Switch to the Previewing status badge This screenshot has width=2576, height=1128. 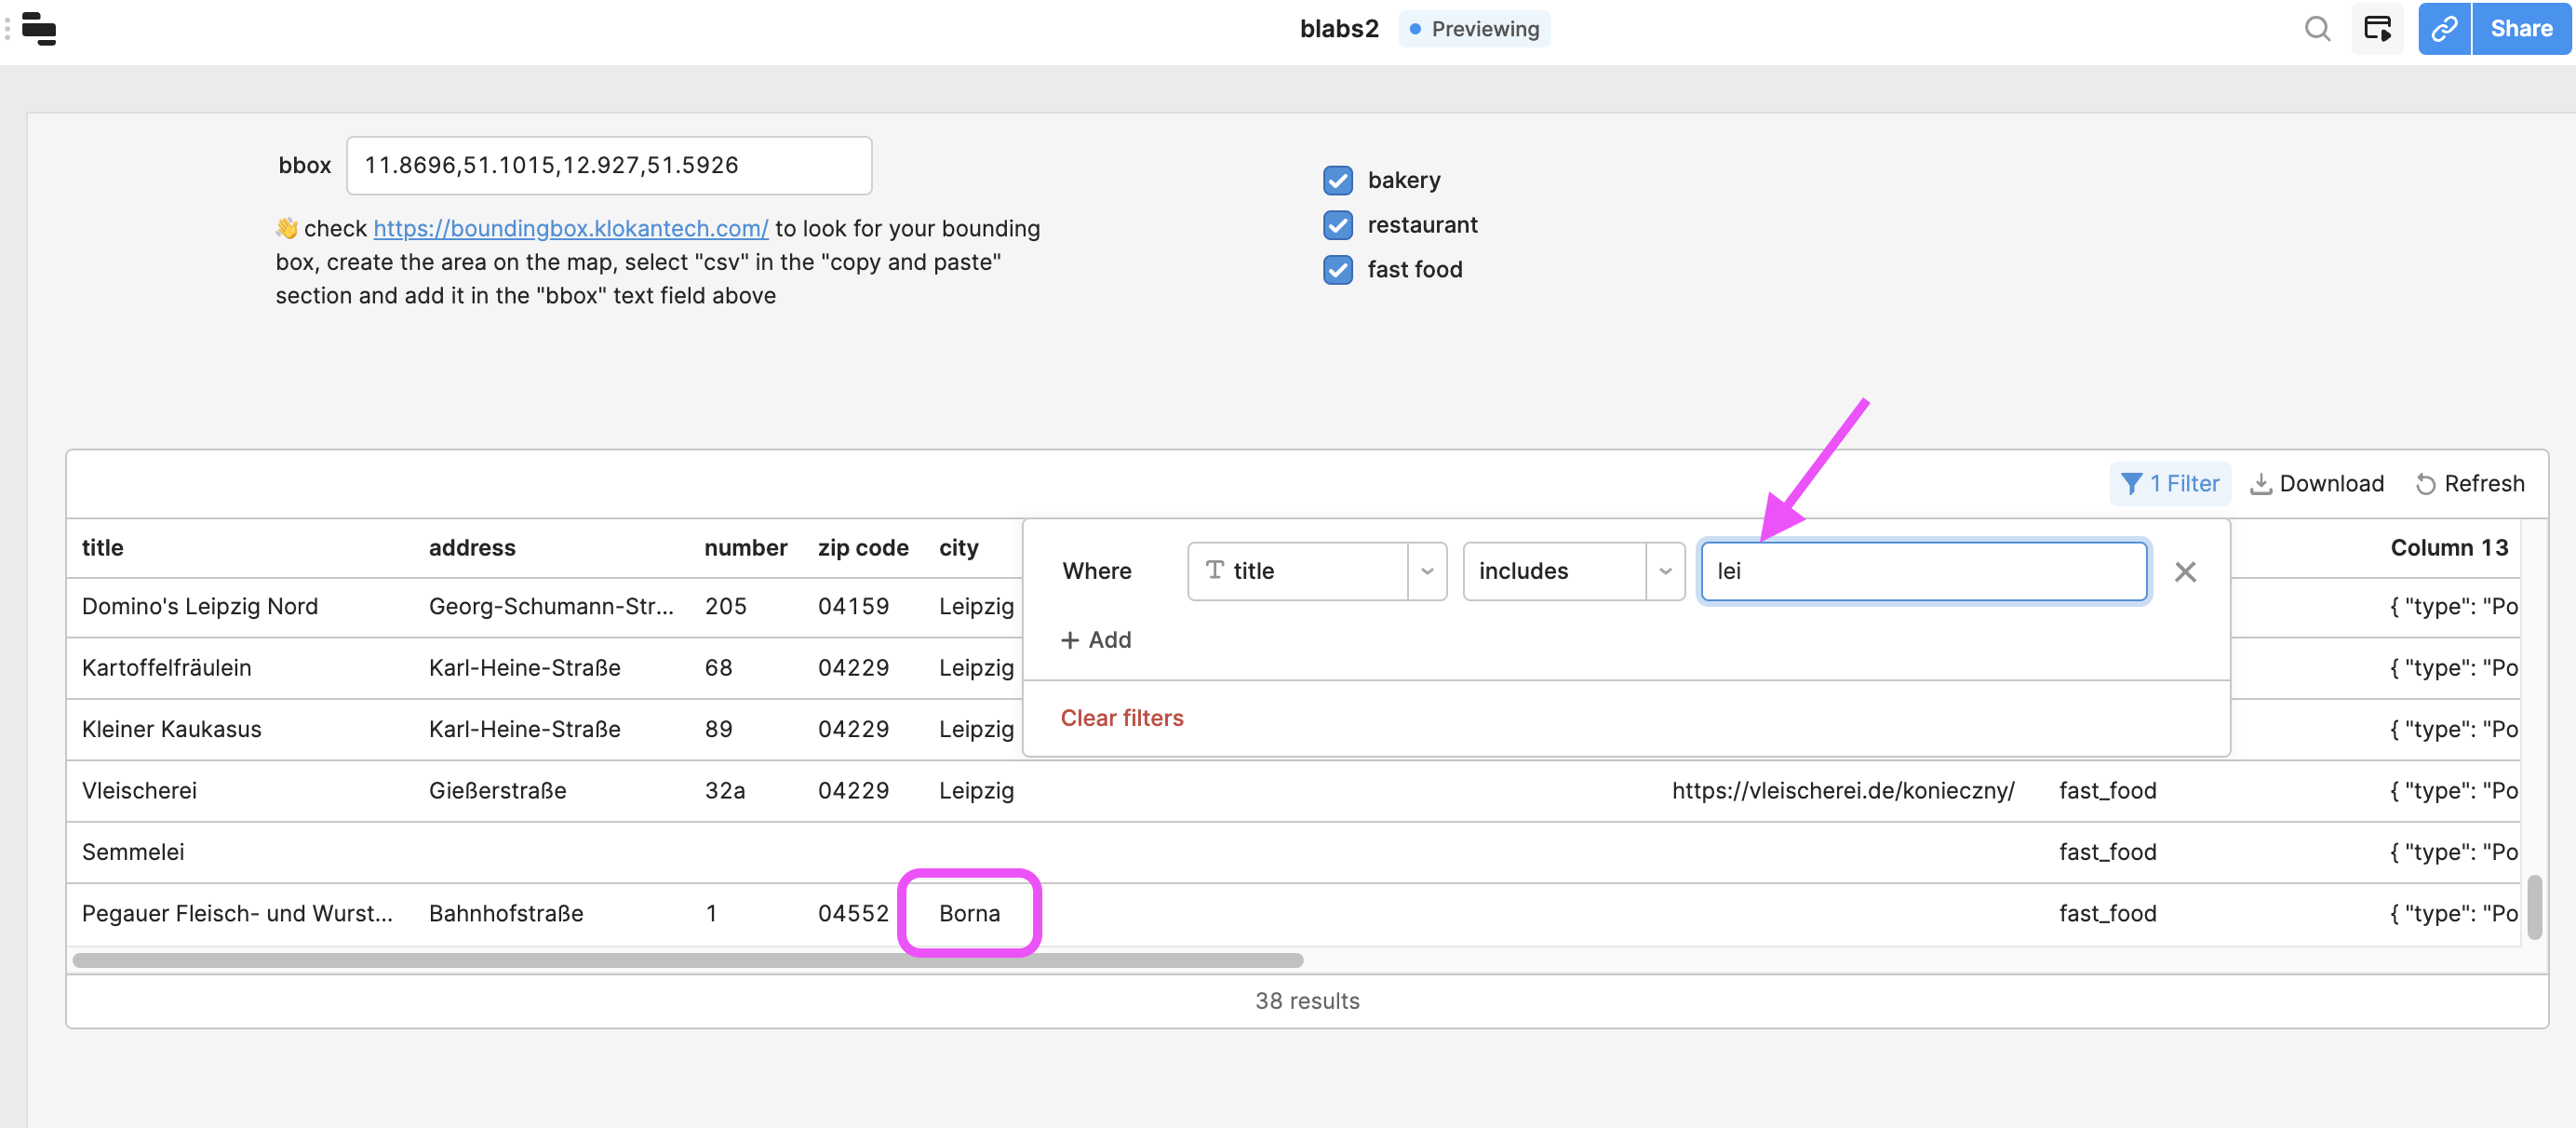coord(1474,29)
